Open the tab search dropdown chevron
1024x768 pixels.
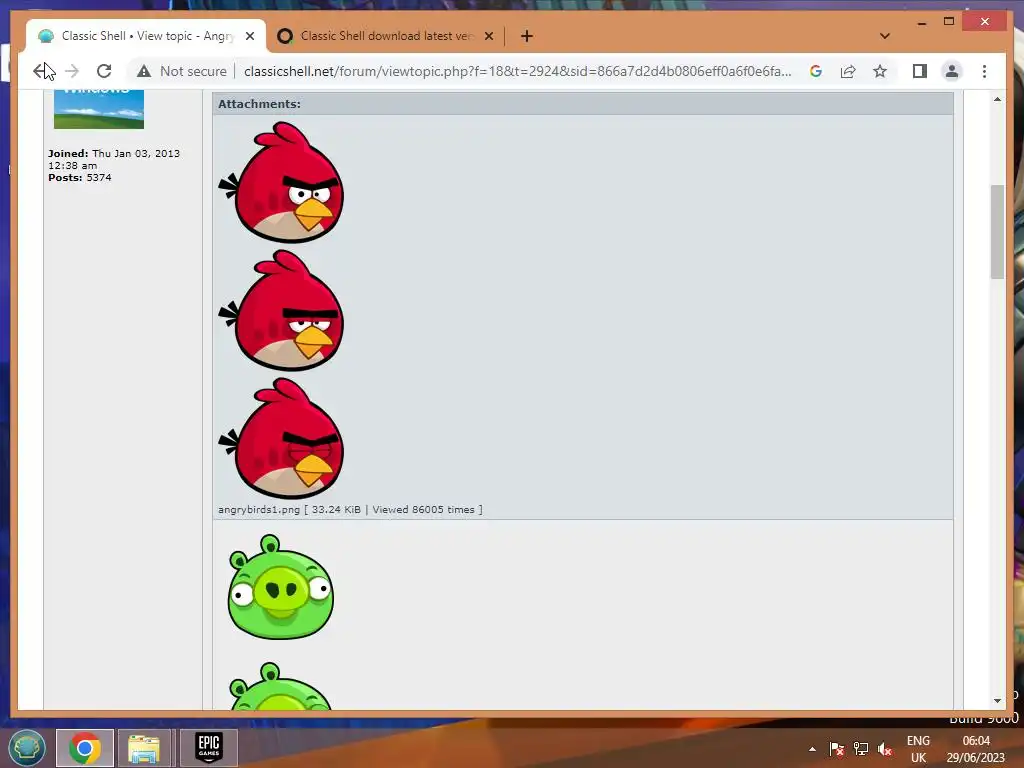[885, 36]
